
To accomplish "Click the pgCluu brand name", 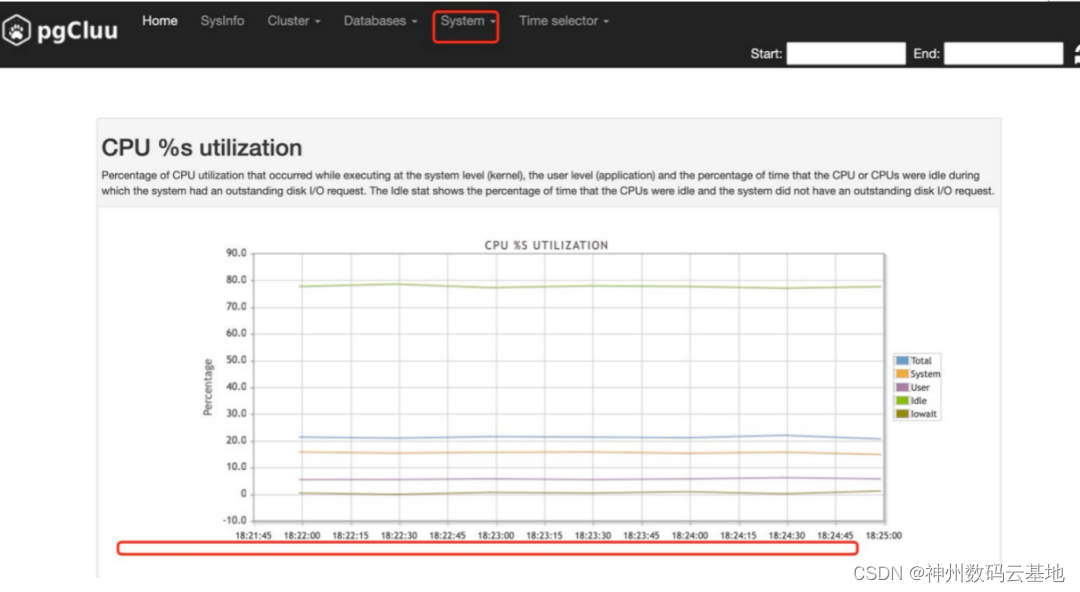I will (x=77, y=31).
